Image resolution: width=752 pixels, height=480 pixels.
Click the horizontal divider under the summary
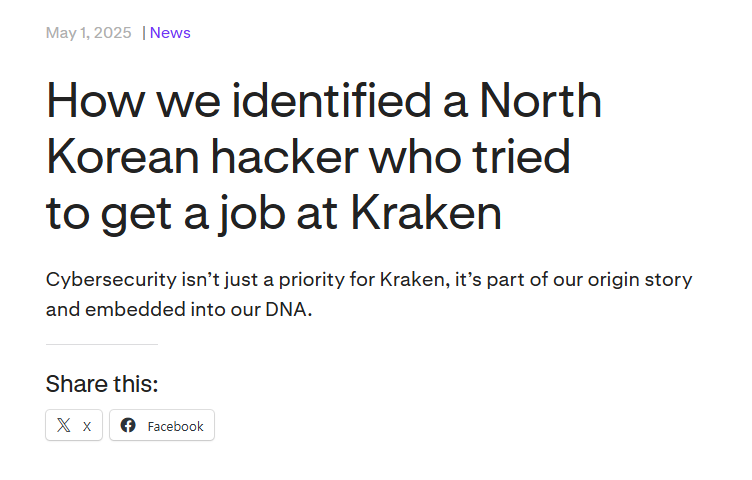point(102,344)
